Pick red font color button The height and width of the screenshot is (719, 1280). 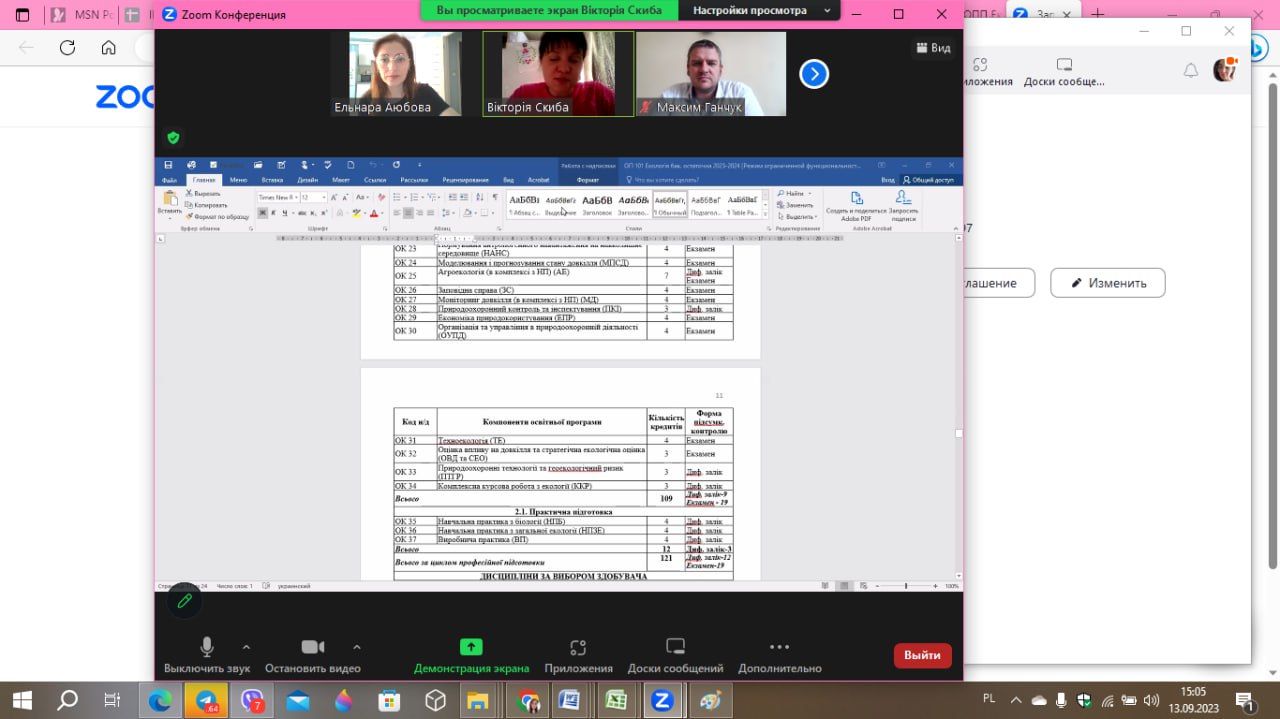375,213
